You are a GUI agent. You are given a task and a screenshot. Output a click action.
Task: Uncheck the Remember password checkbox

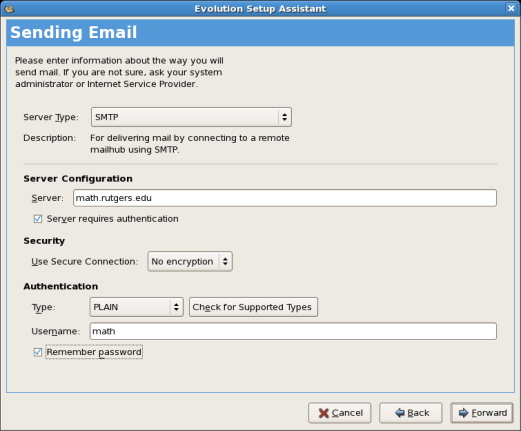38,352
